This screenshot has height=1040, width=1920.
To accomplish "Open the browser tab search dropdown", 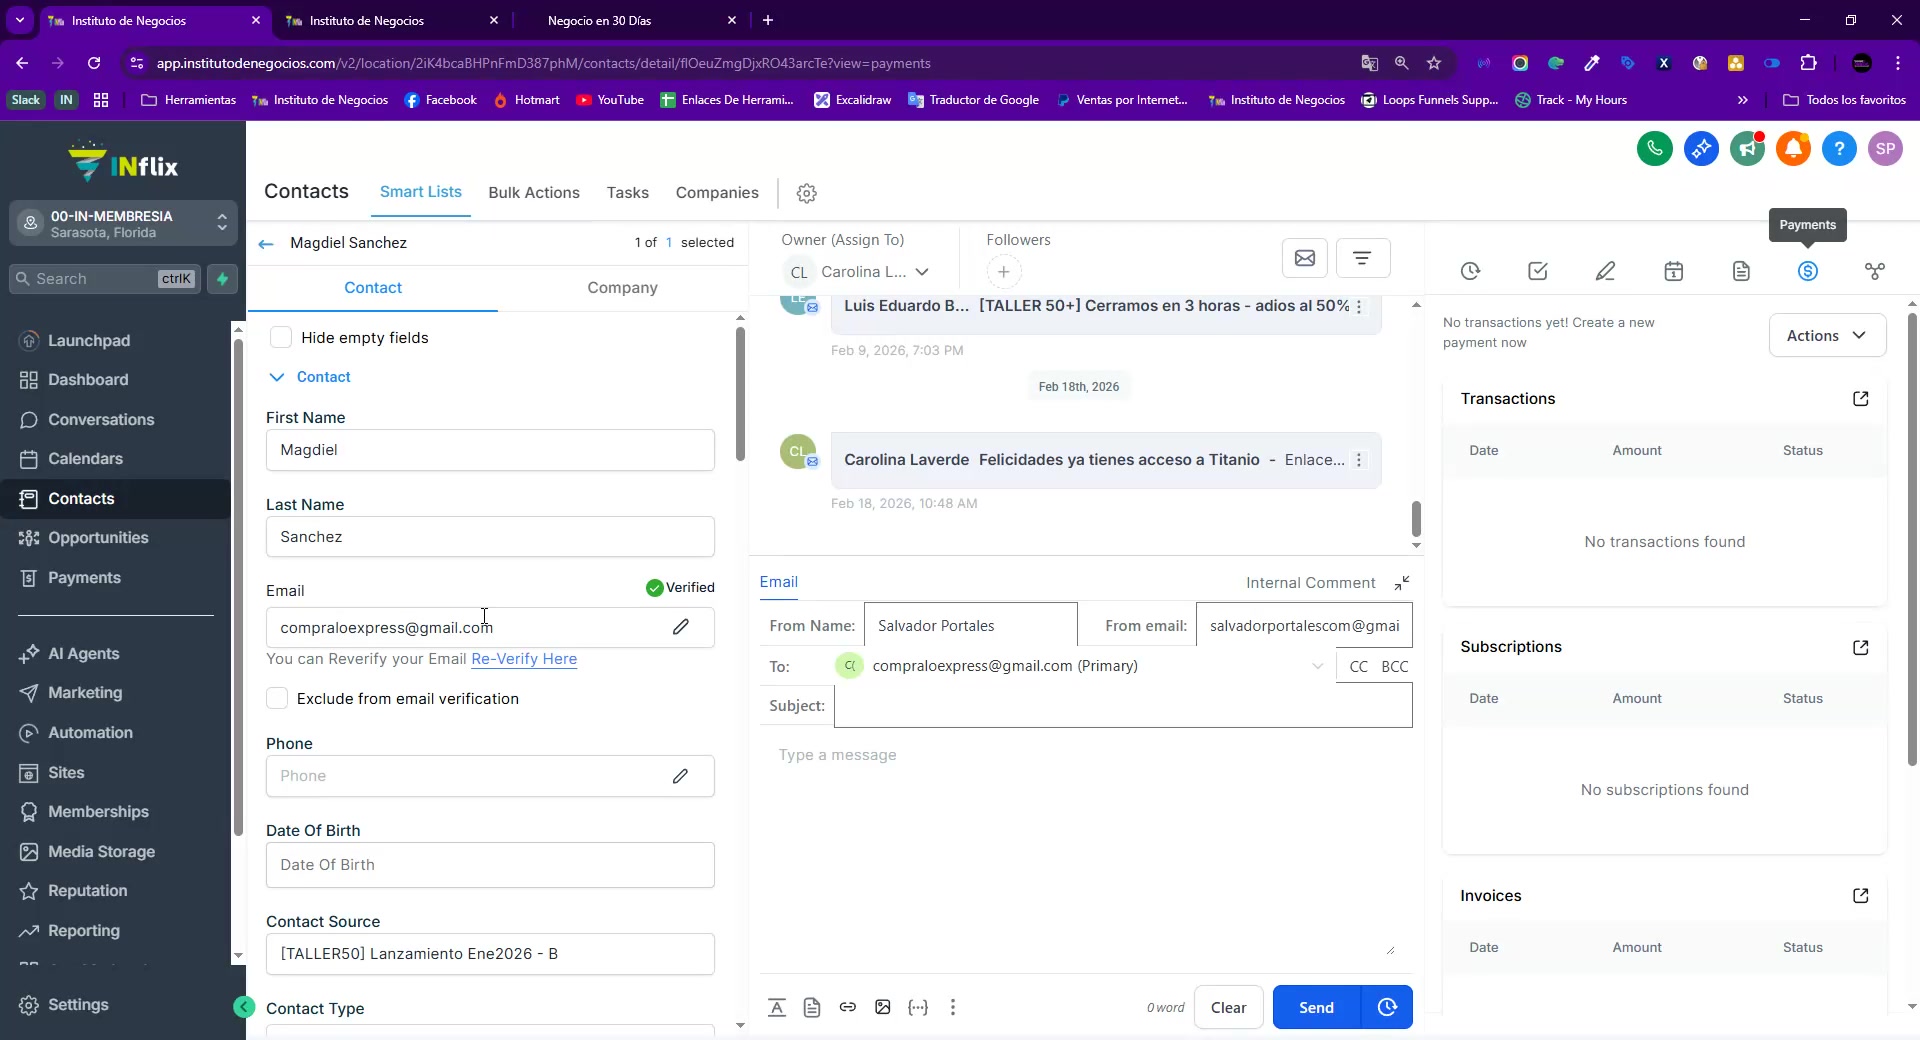I will (x=20, y=20).
